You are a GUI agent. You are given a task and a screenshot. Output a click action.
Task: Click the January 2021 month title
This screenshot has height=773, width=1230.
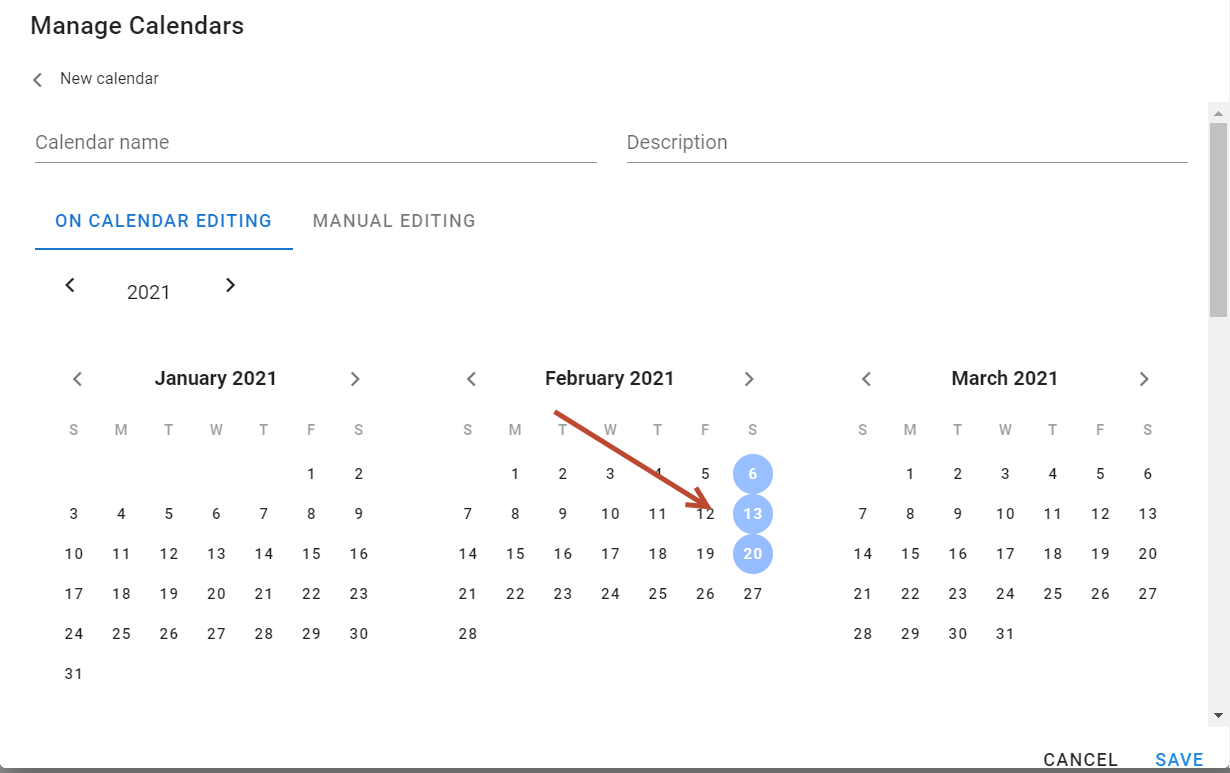click(x=216, y=379)
